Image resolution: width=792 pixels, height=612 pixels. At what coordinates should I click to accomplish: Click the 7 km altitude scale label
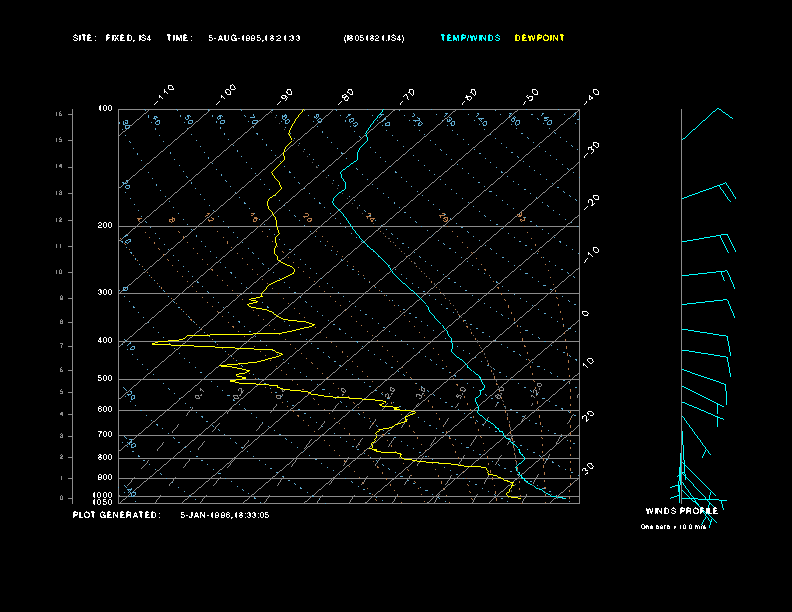[x=62, y=346]
